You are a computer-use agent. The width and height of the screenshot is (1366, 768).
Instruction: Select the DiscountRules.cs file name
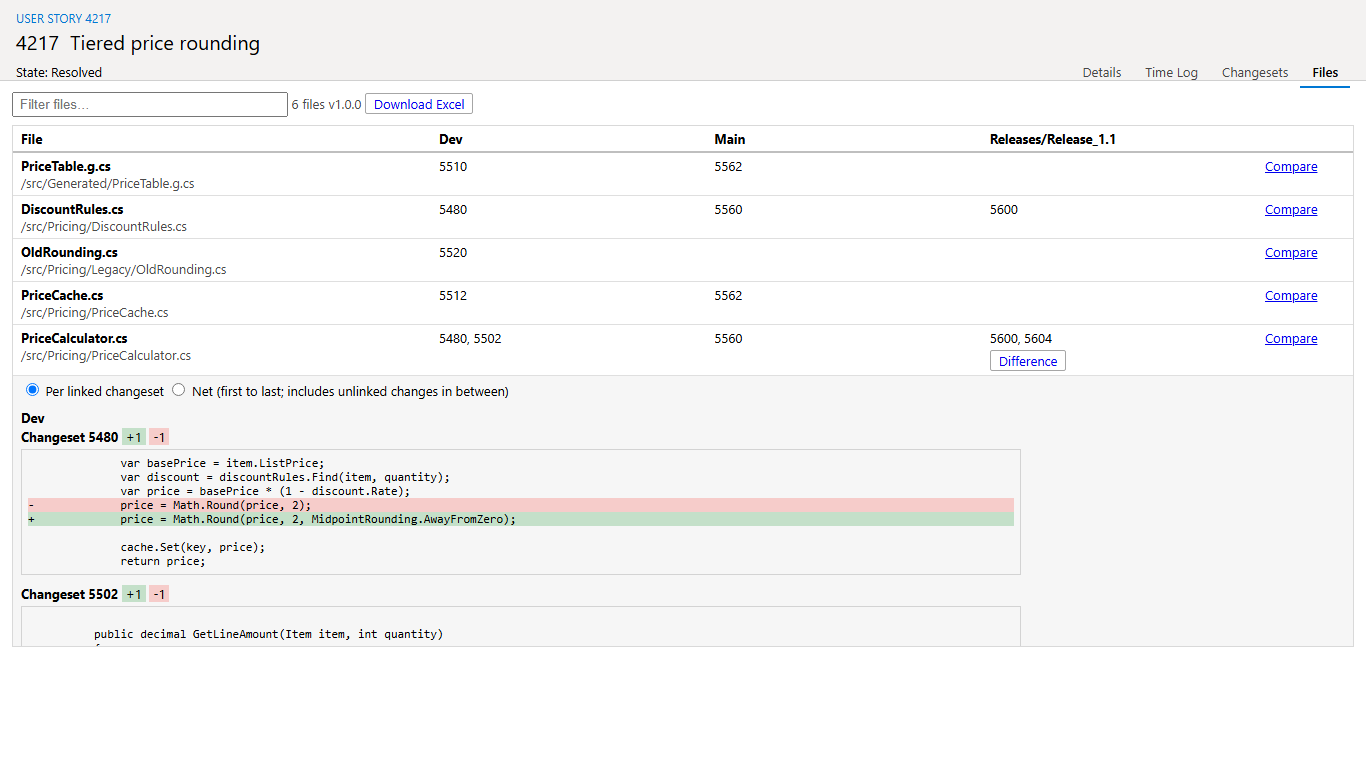click(72, 210)
